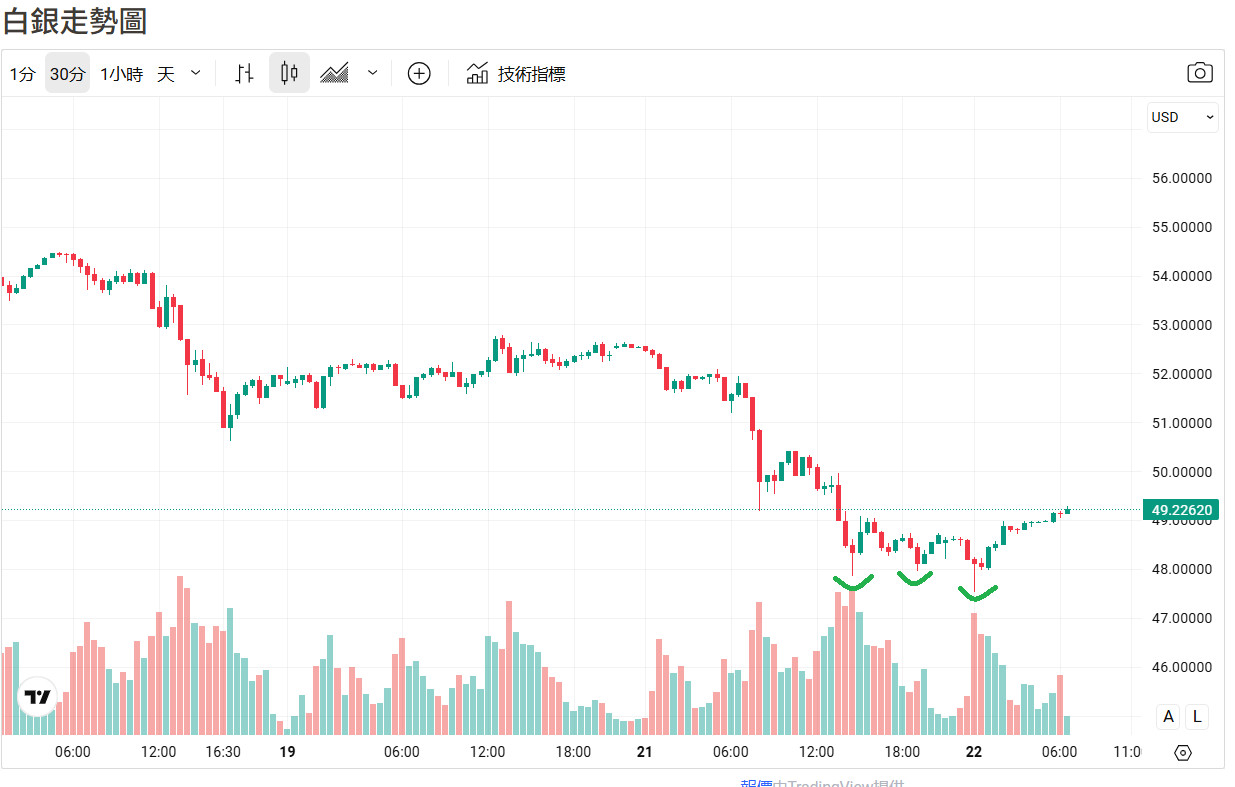
Task: Toggle auto scale with A button
Action: [x=1168, y=716]
